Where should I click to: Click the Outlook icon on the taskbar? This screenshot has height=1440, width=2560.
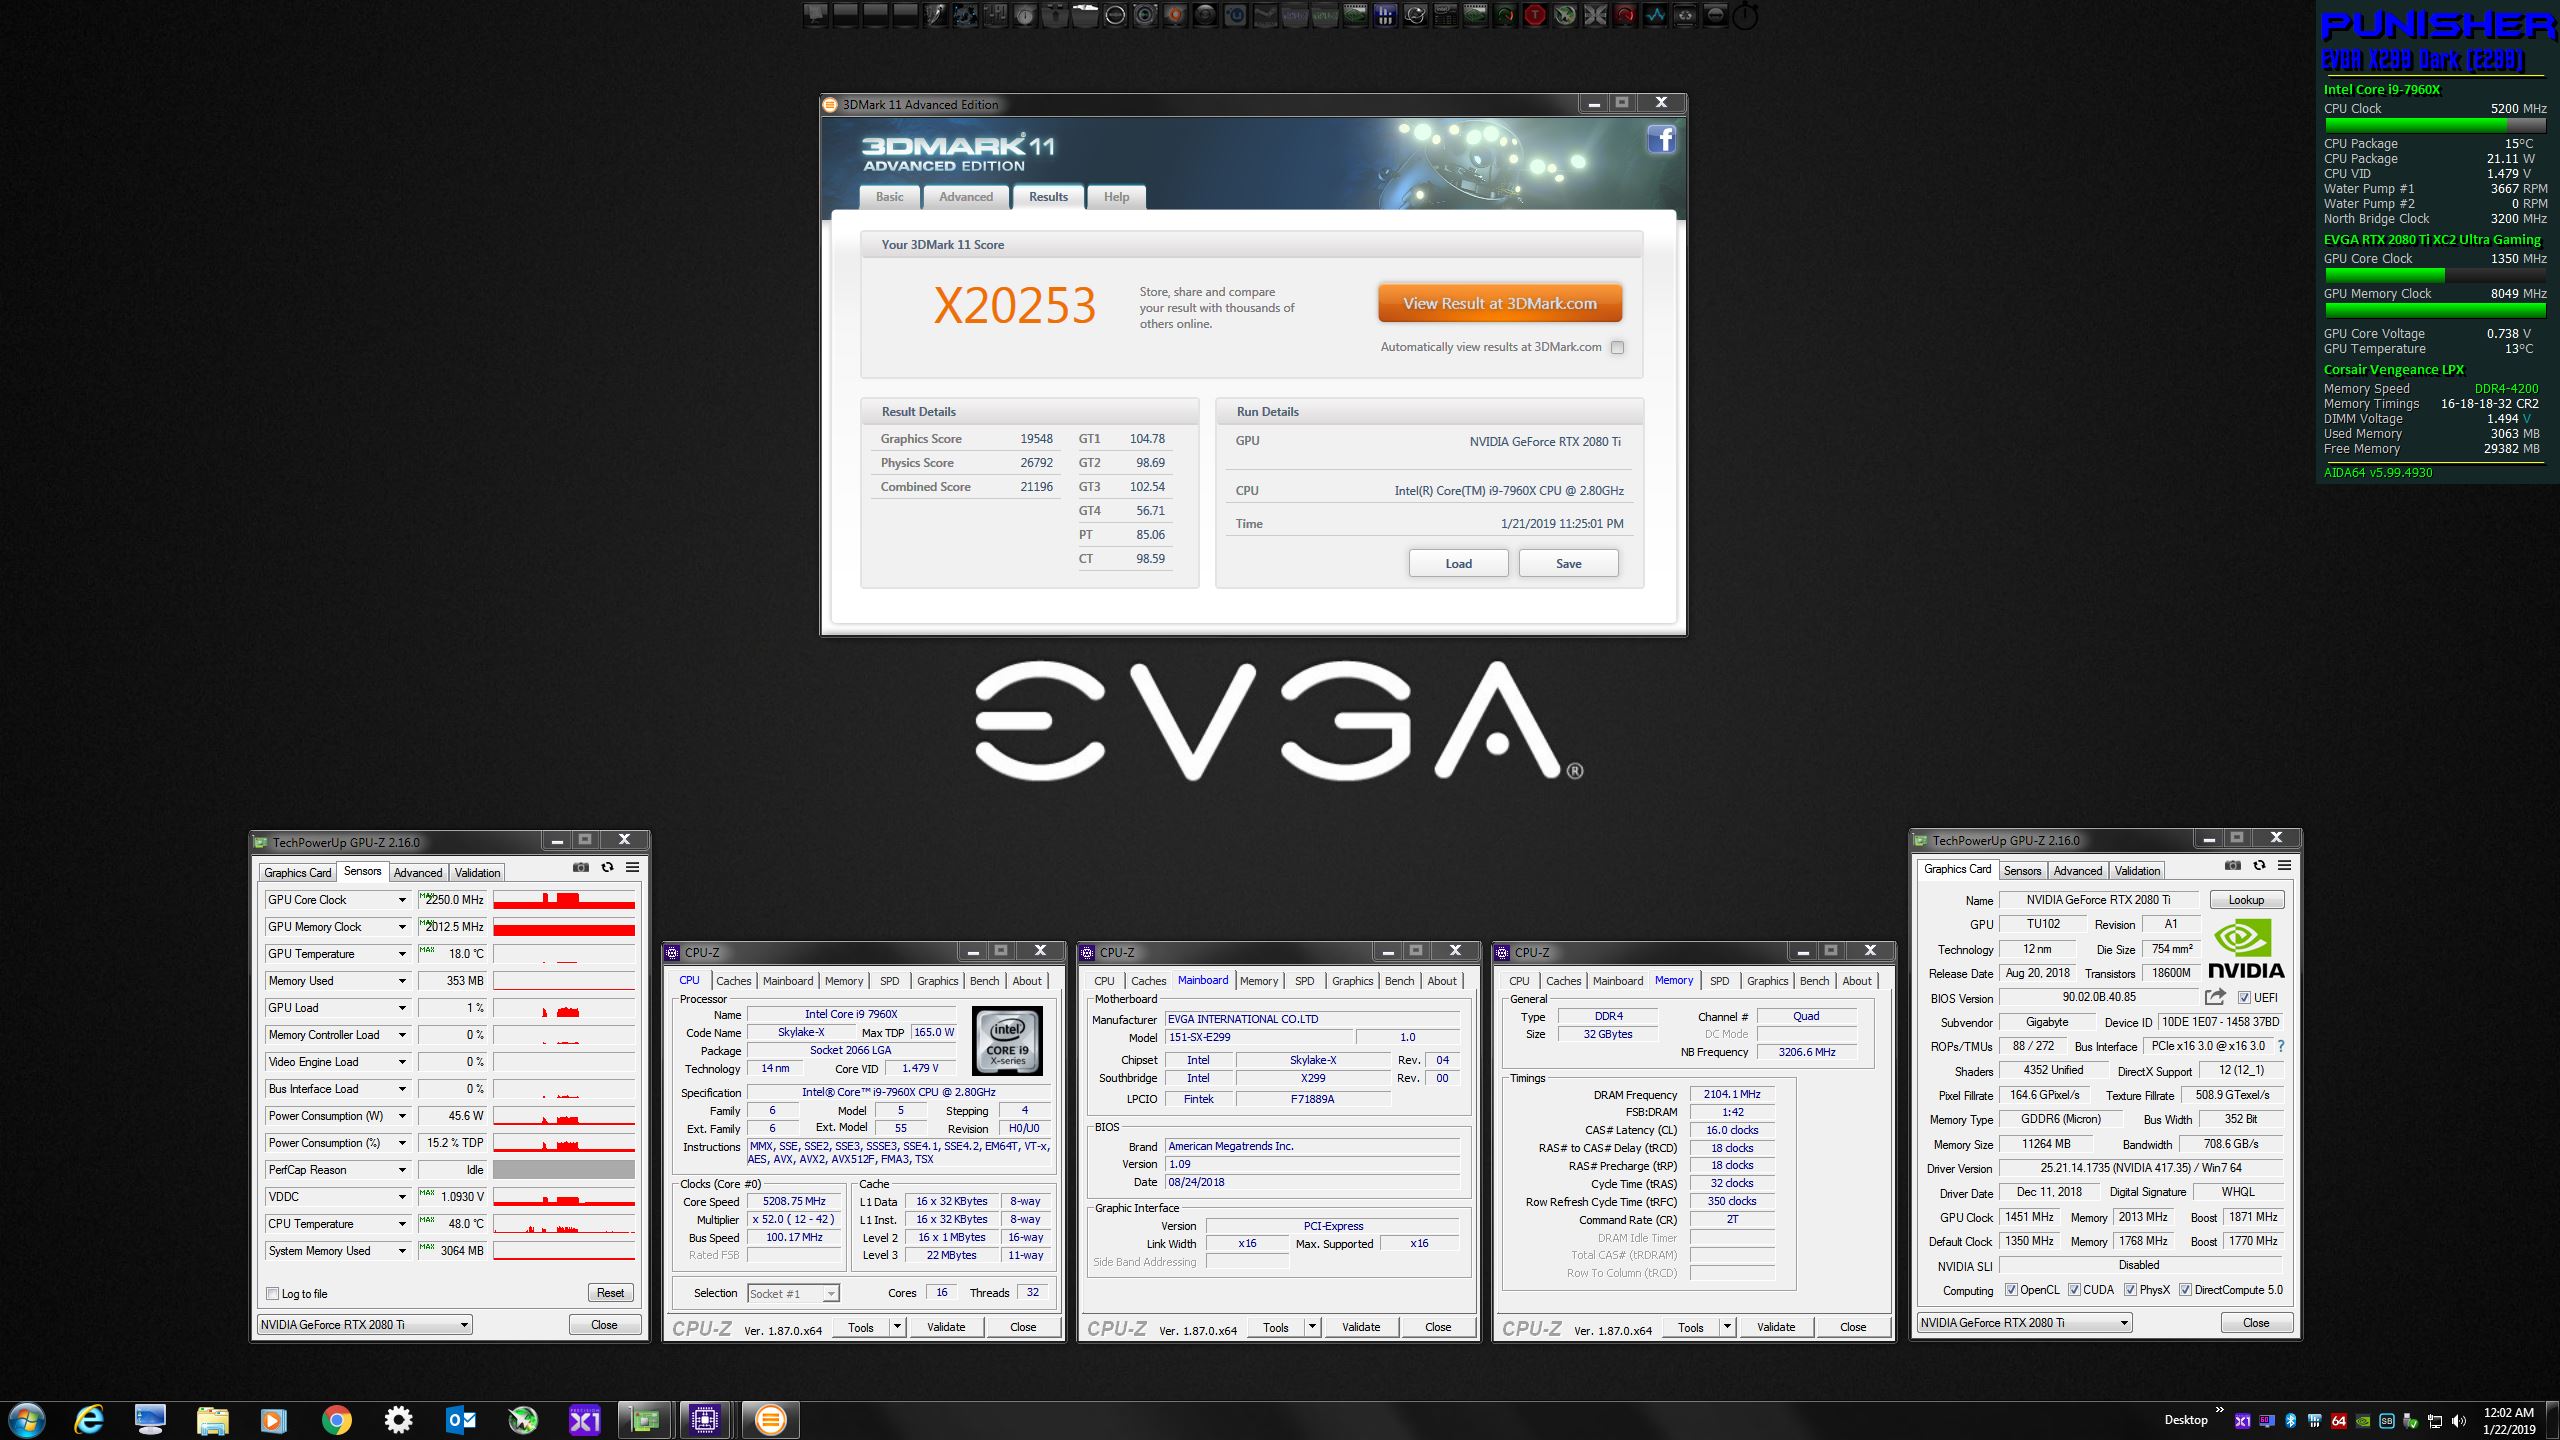460,1420
